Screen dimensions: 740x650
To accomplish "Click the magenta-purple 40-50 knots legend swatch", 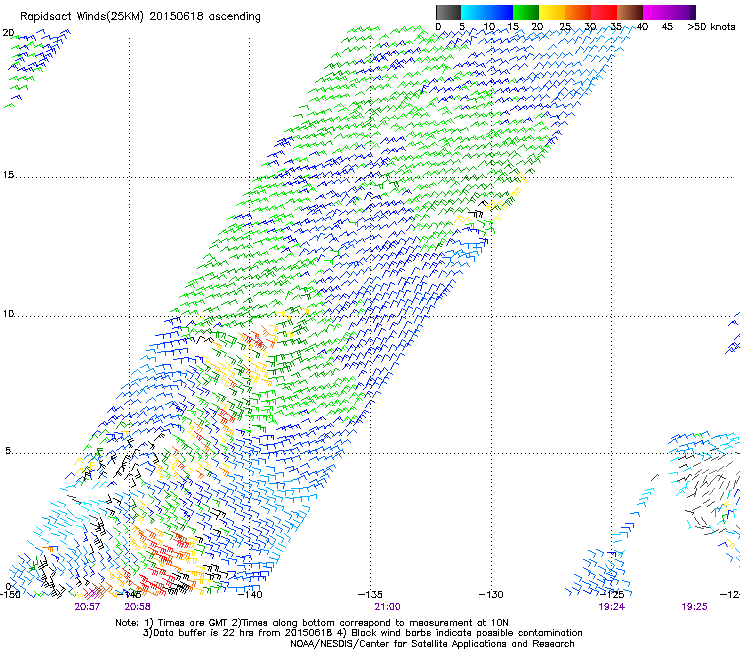I will [x=669, y=12].
